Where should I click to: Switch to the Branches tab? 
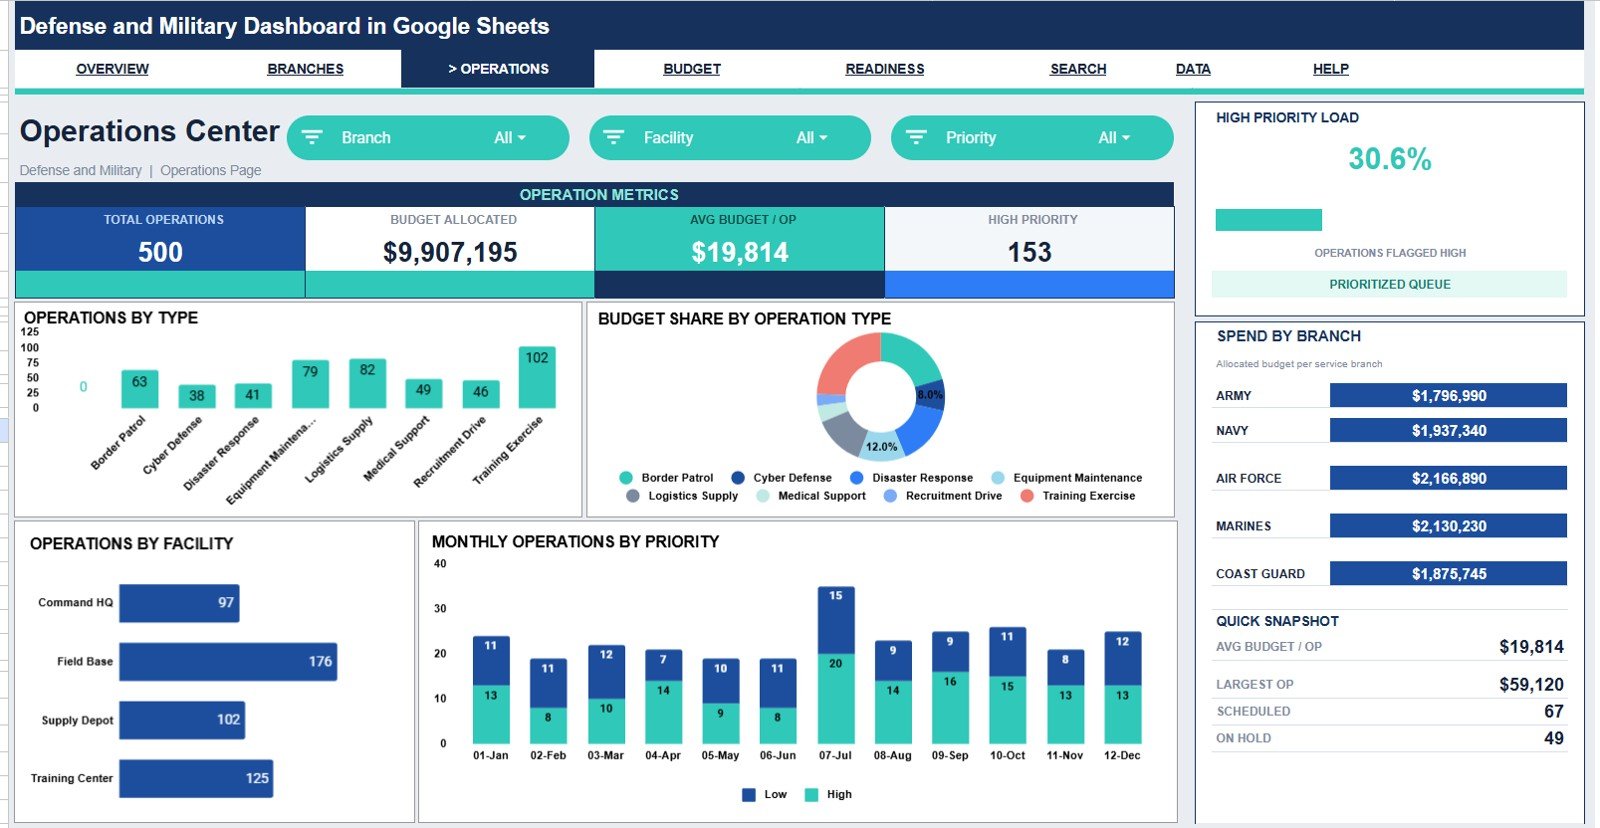(305, 69)
